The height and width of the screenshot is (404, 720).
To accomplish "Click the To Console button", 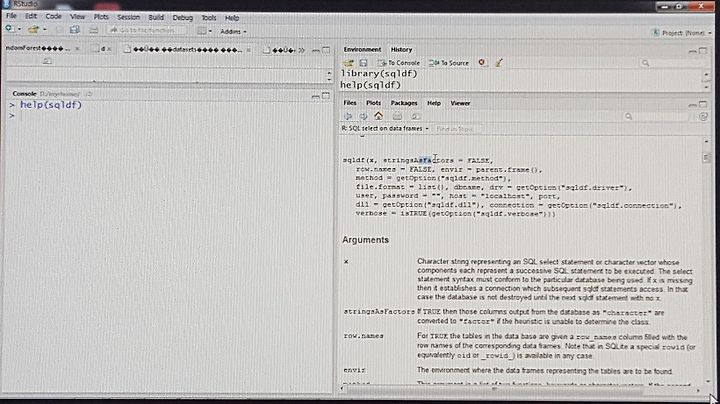I will (x=399, y=63).
